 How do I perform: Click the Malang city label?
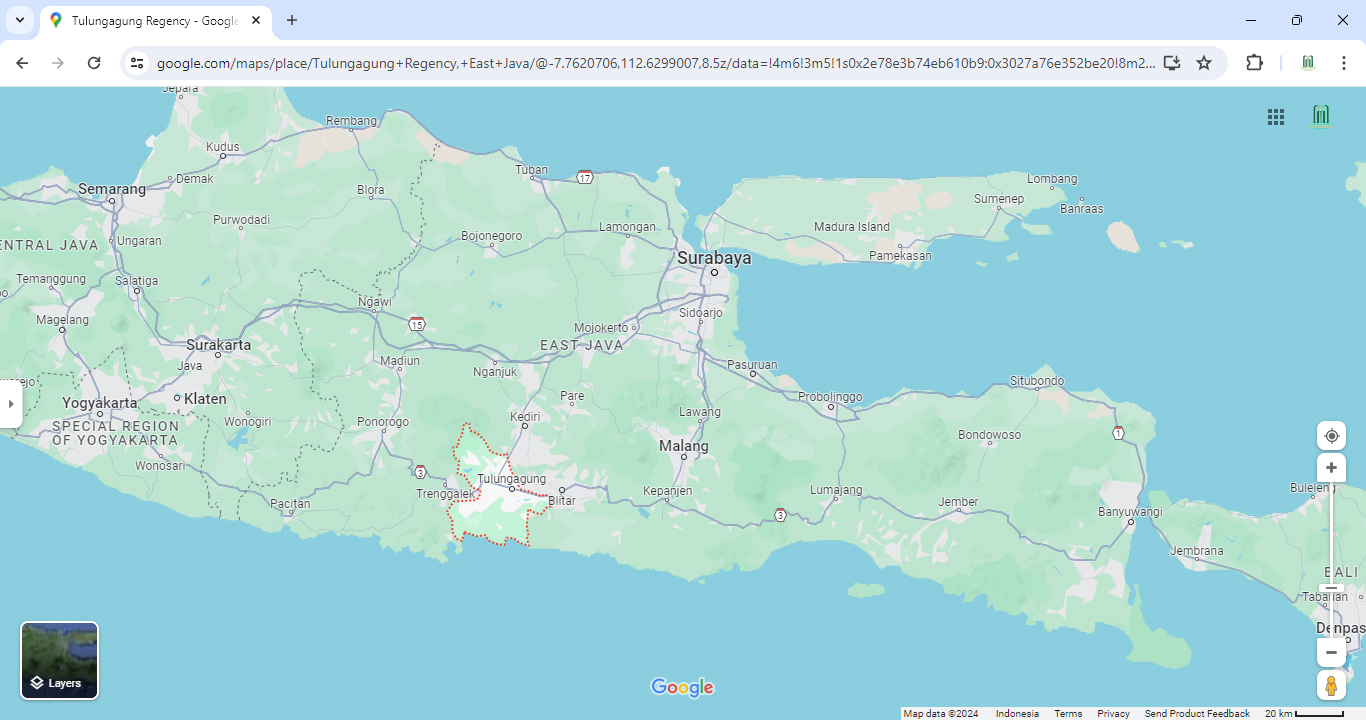pos(684,446)
